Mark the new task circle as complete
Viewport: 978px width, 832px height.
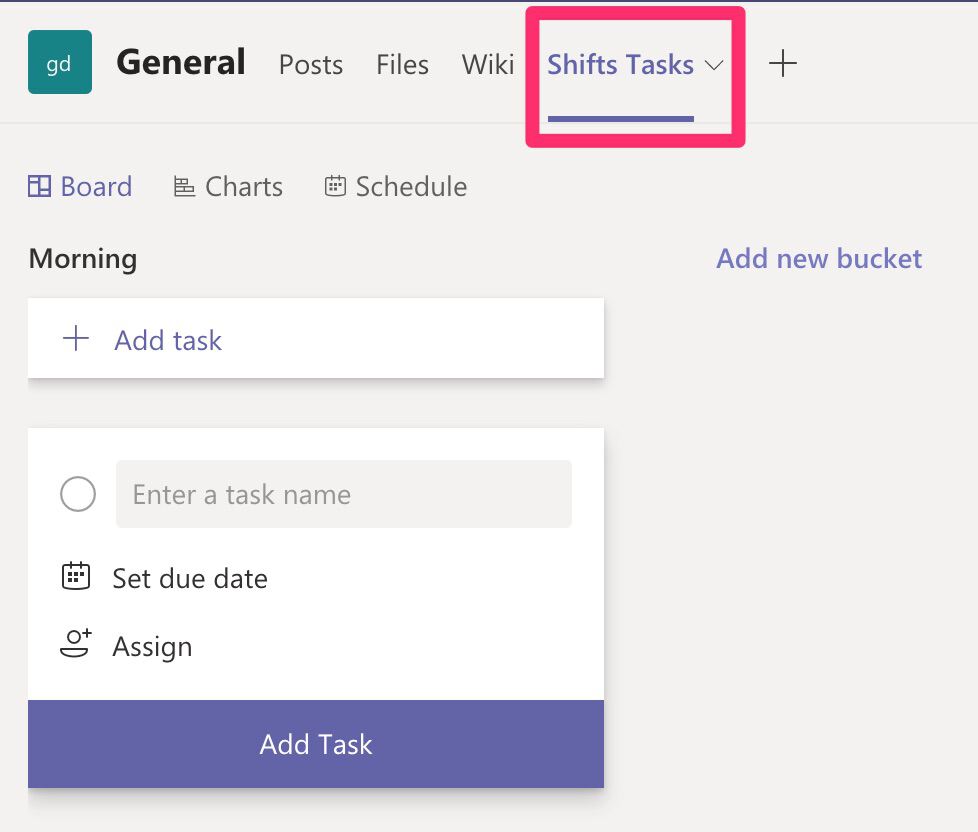click(78, 494)
